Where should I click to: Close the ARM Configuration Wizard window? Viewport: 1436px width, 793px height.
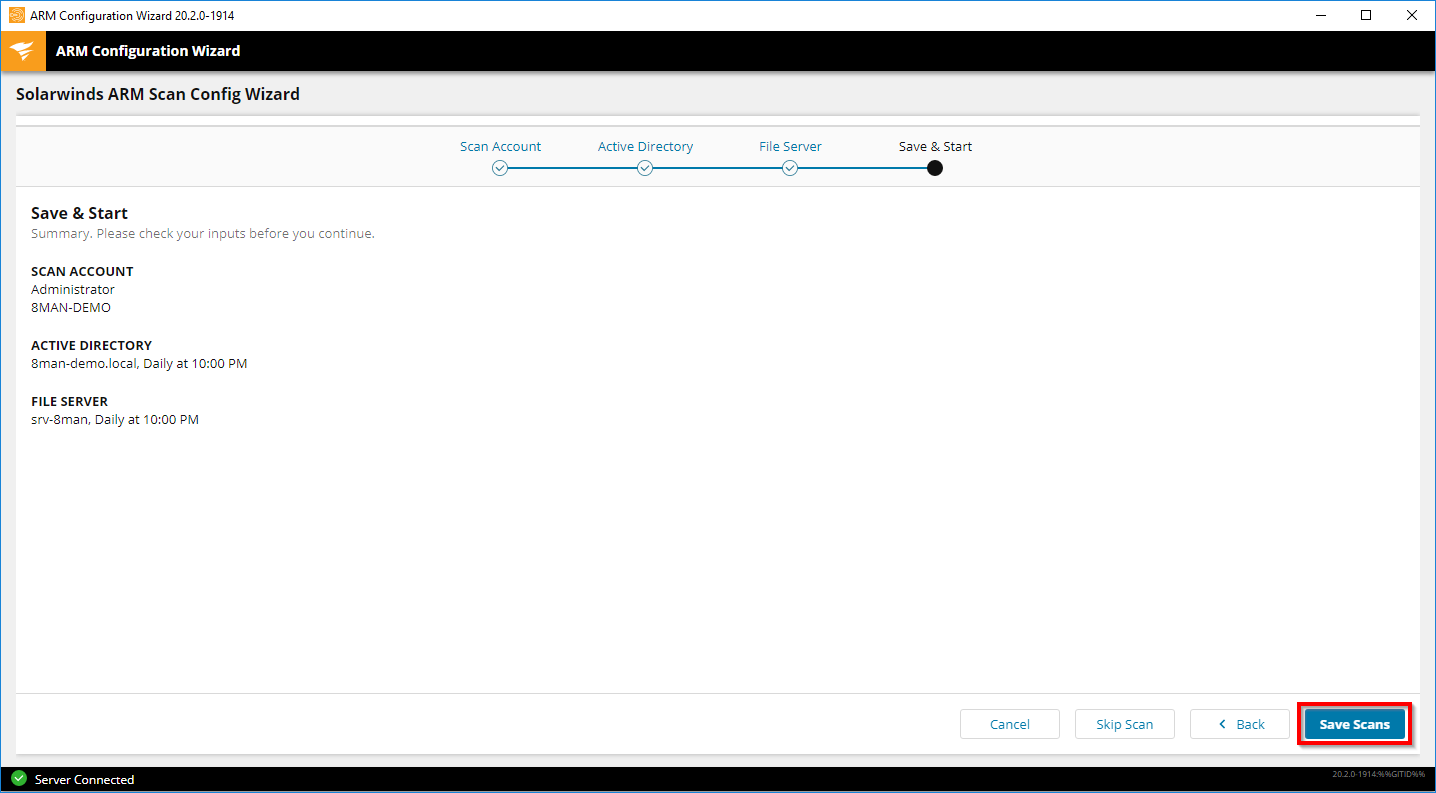1412,15
